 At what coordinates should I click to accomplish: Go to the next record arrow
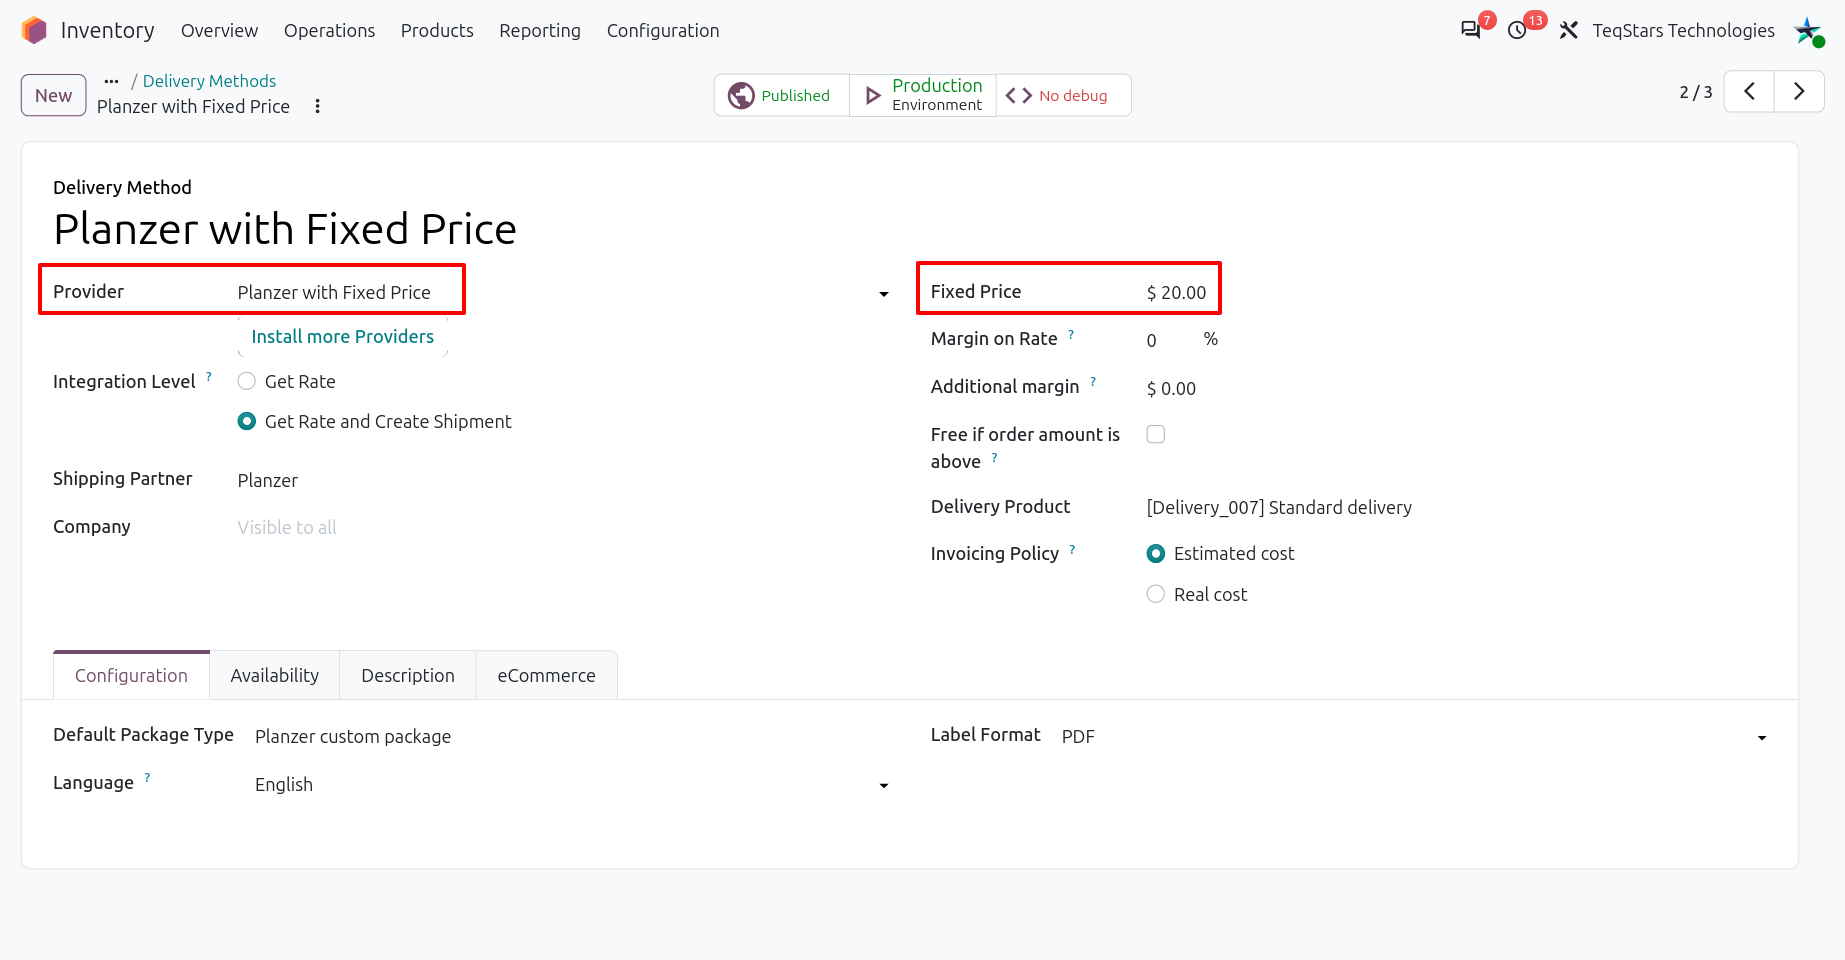point(1799,92)
